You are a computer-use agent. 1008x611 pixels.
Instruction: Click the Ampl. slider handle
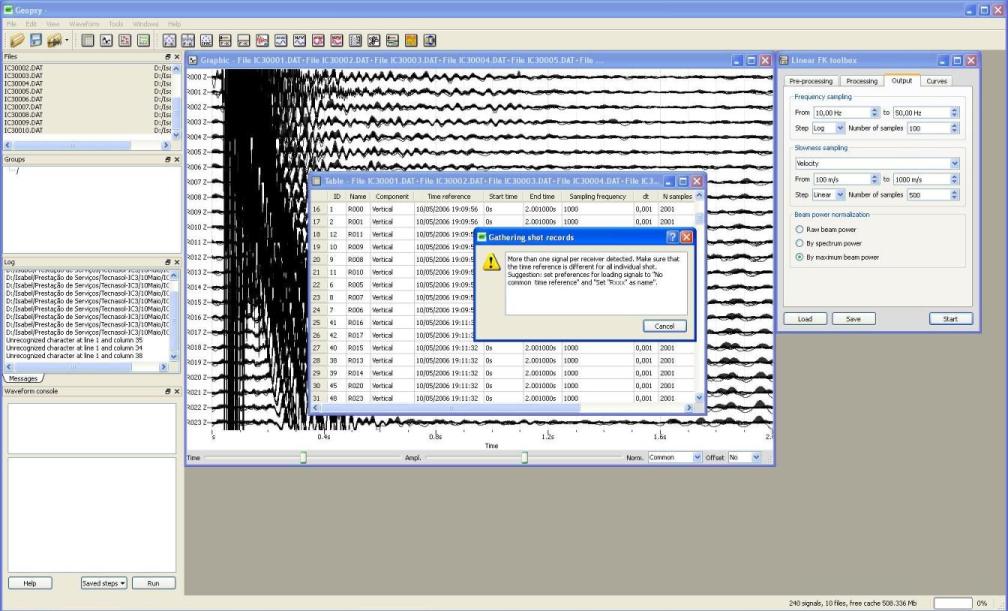[x=524, y=457]
